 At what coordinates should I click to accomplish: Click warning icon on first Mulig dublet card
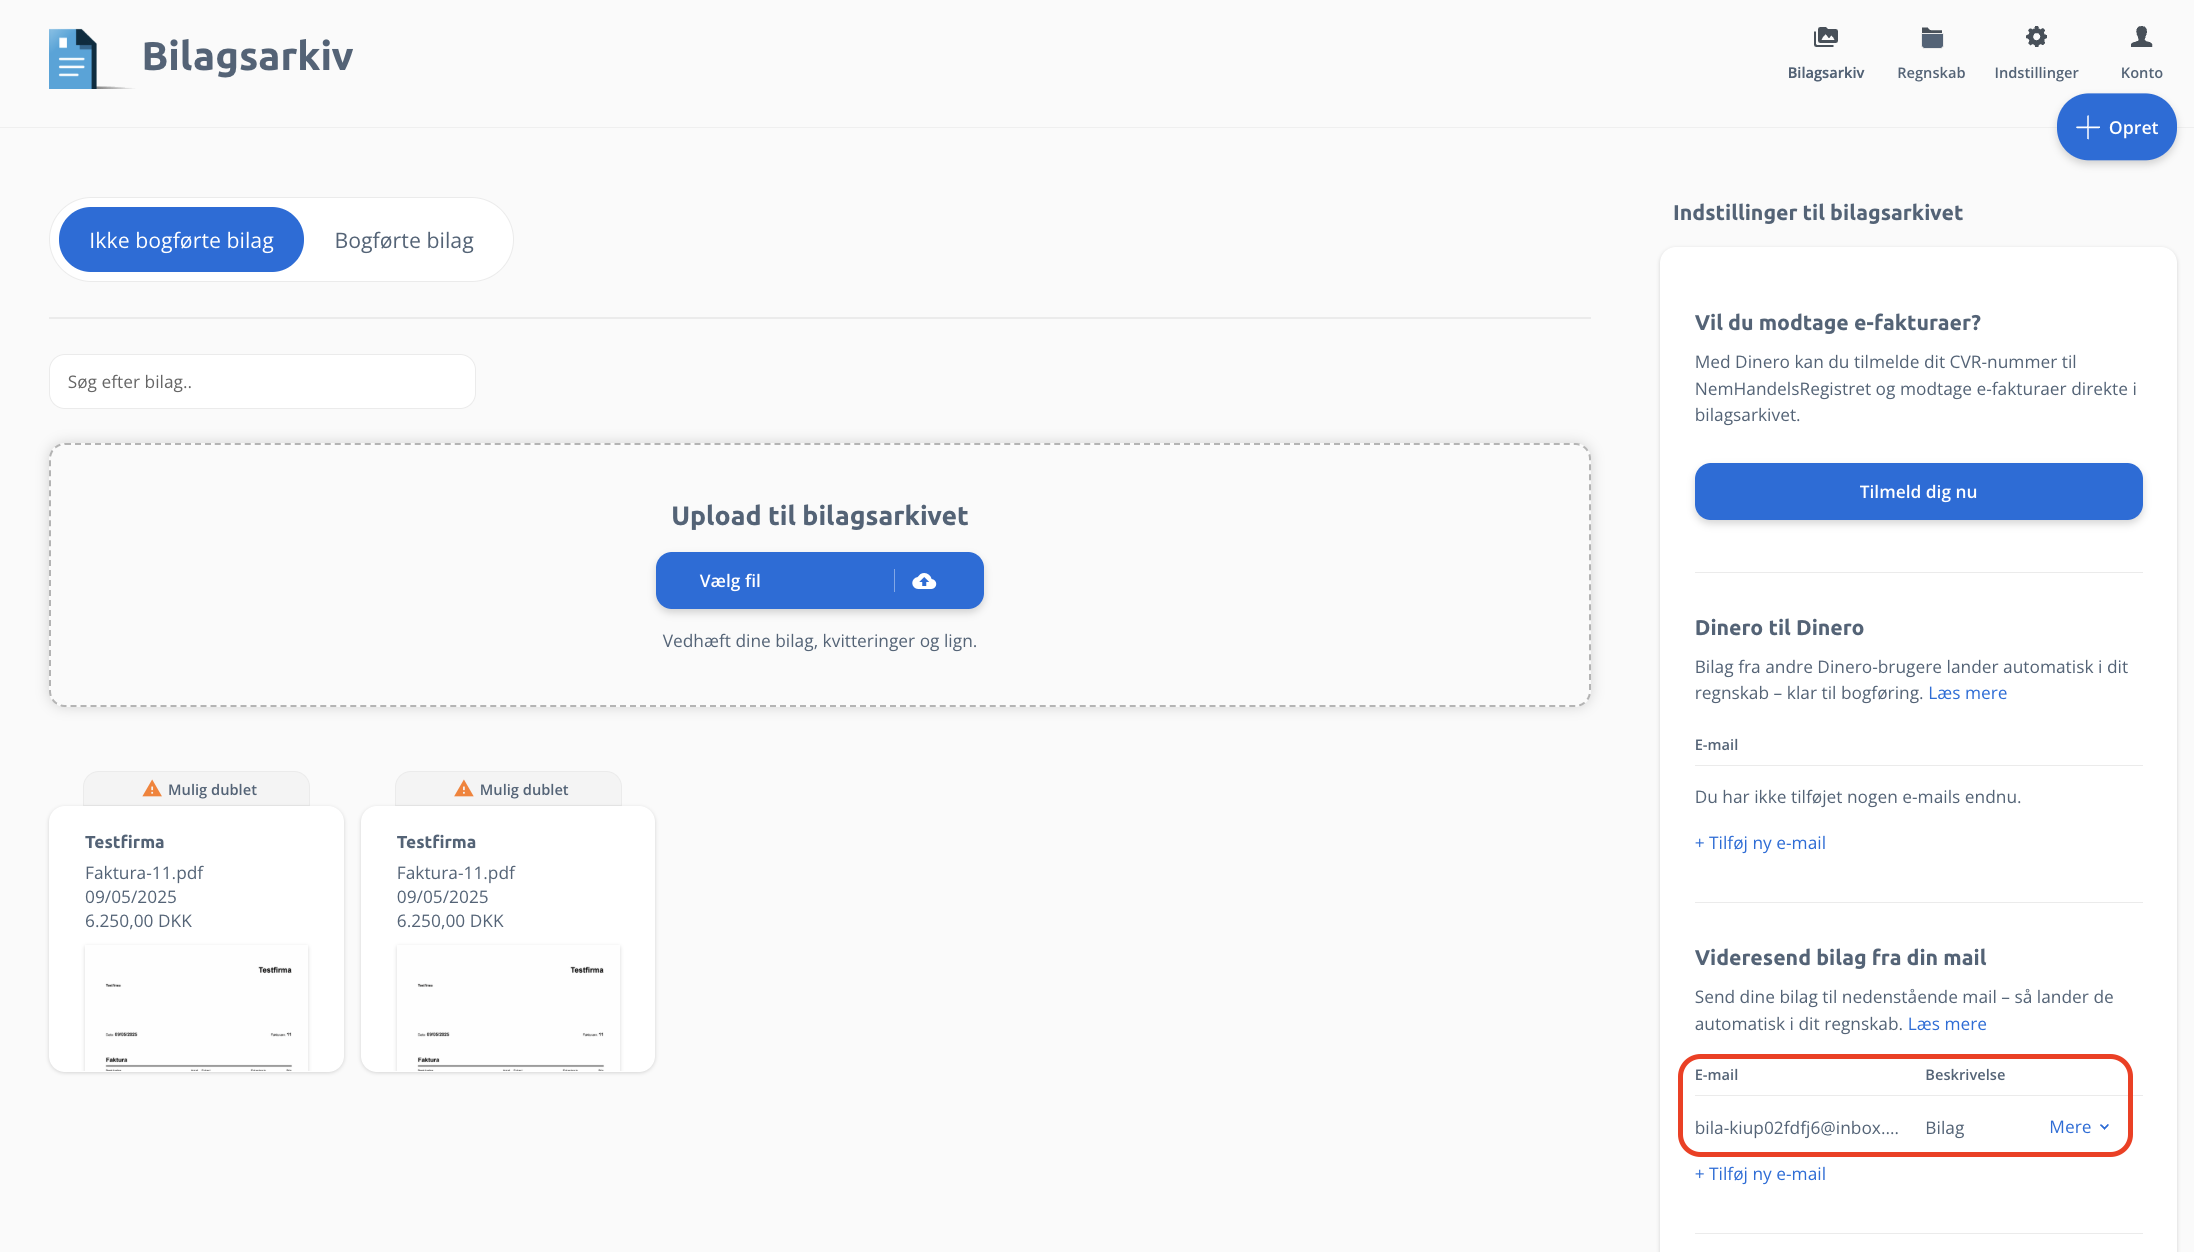(152, 789)
